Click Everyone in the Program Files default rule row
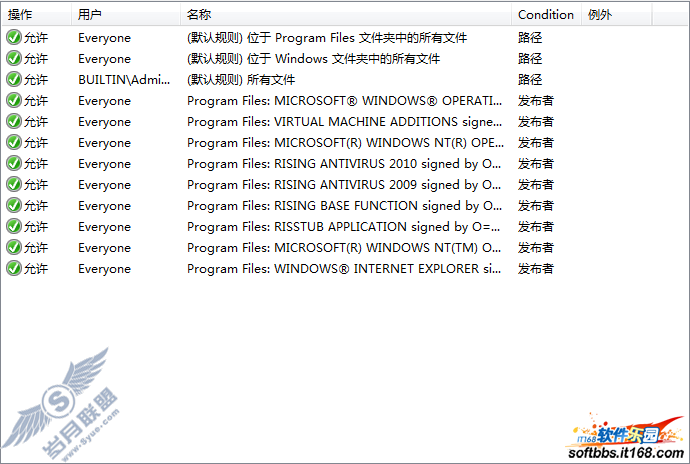The image size is (690, 464). click(x=104, y=38)
